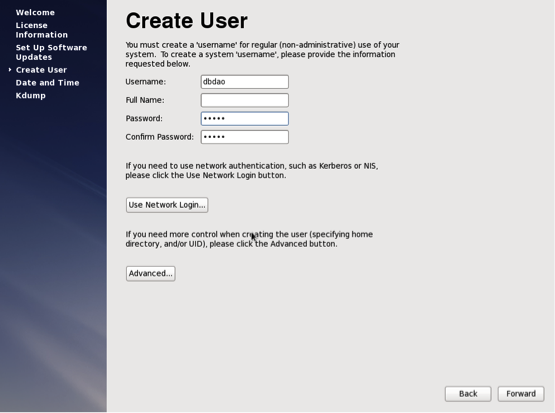The height and width of the screenshot is (413, 555).
Task: Select License Information sidebar step
Action: pyautogui.click(x=41, y=30)
